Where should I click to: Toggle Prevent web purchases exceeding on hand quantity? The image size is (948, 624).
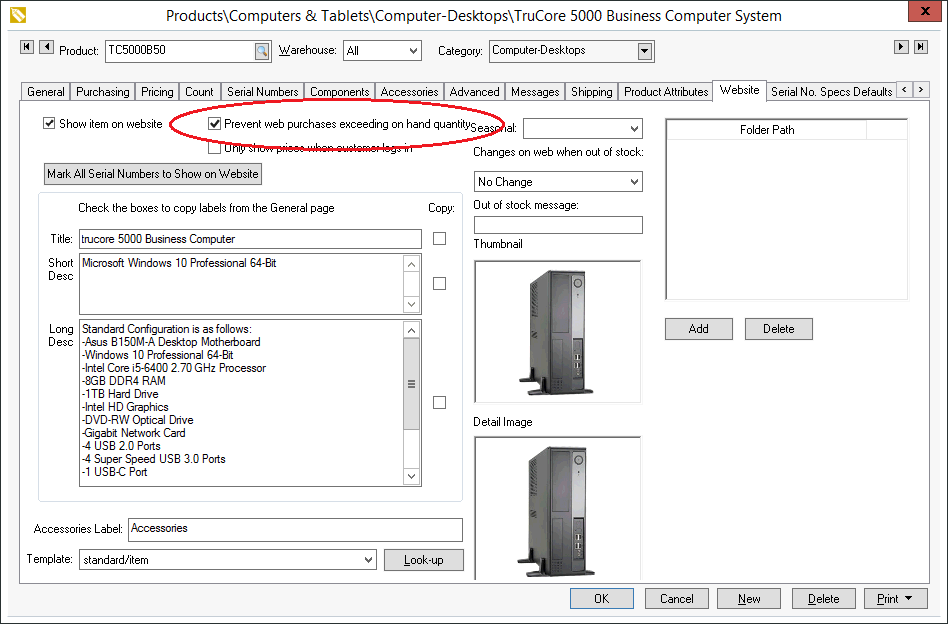[214, 124]
